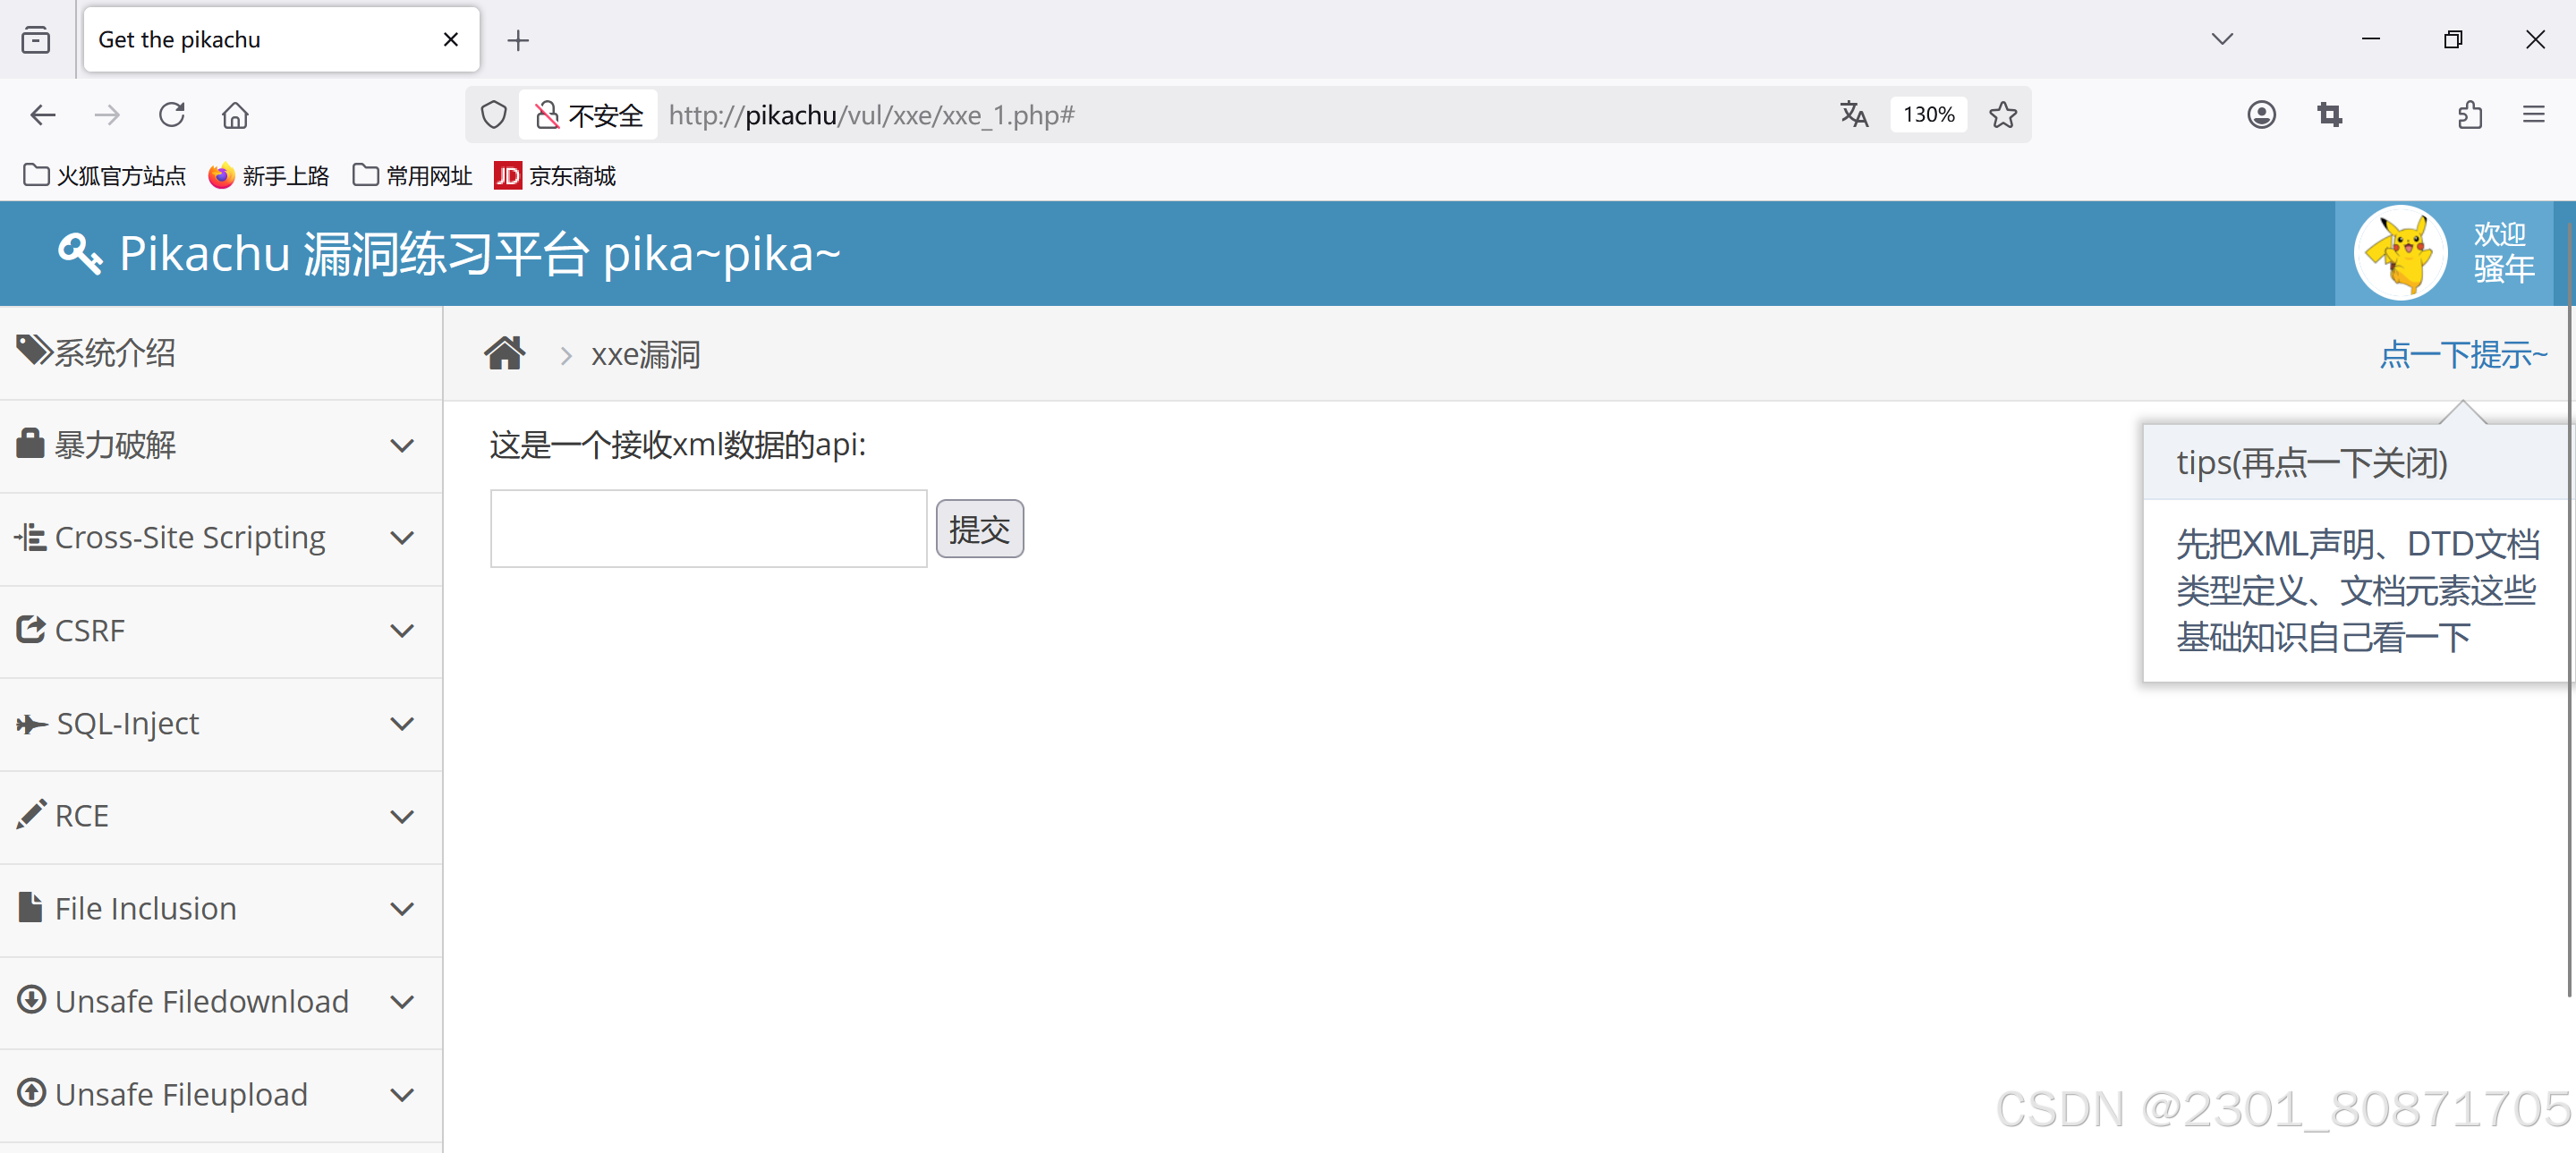This screenshot has height=1153, width=2576.
Task: Click the browser reload icon
Action: tap(172, 115)
